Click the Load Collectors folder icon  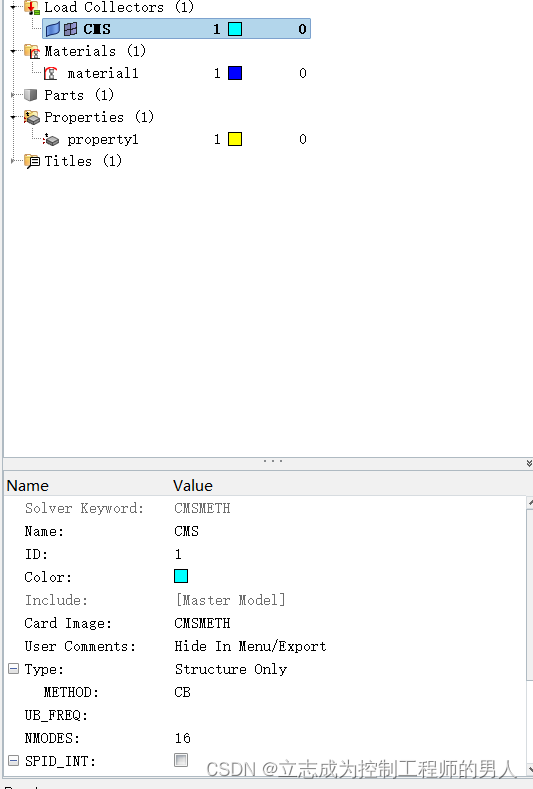tap(32, 7)
